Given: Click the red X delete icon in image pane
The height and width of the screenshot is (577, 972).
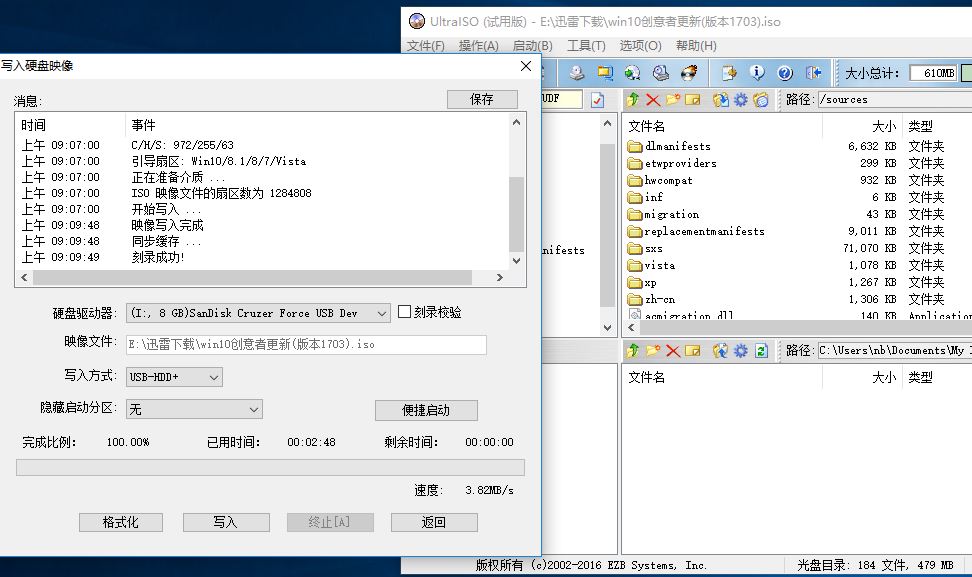Looking at the screenshot, I should click(653, 100).
